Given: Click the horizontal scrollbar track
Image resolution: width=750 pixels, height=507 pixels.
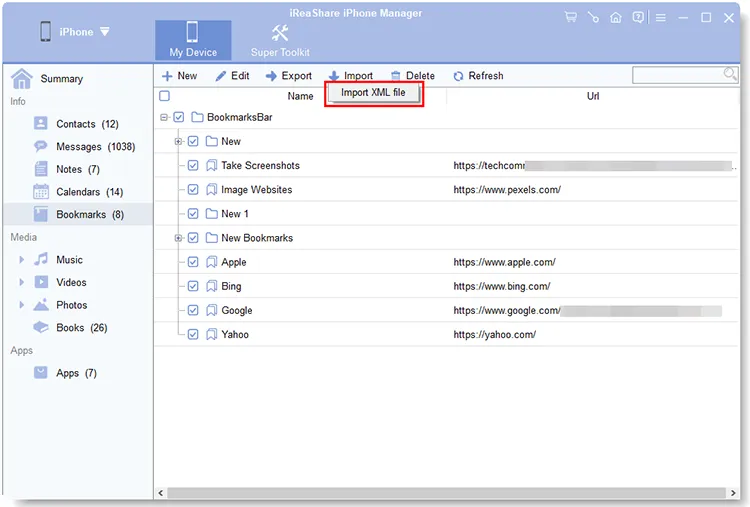Looking at the screenshot, I should click(446, 492).
